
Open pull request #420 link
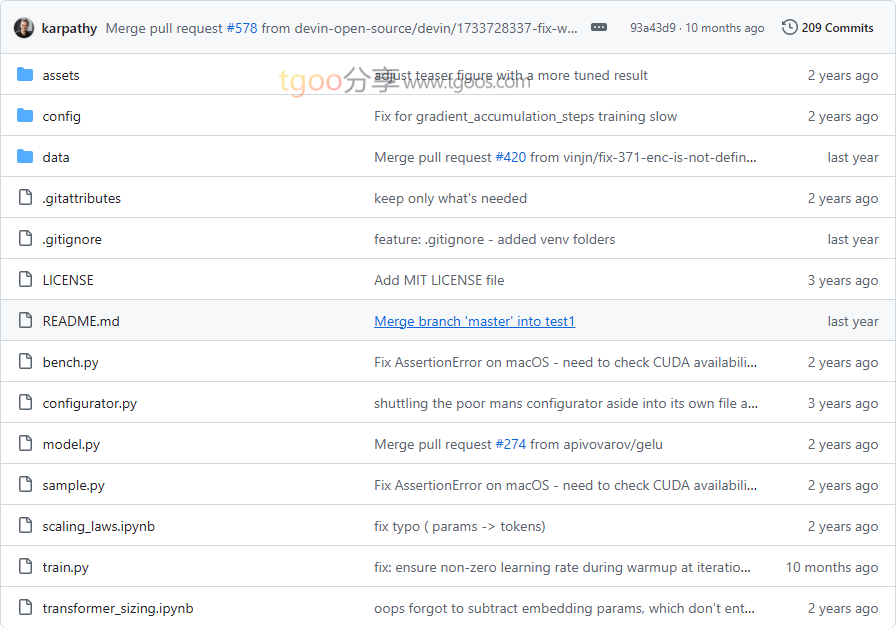510,157
